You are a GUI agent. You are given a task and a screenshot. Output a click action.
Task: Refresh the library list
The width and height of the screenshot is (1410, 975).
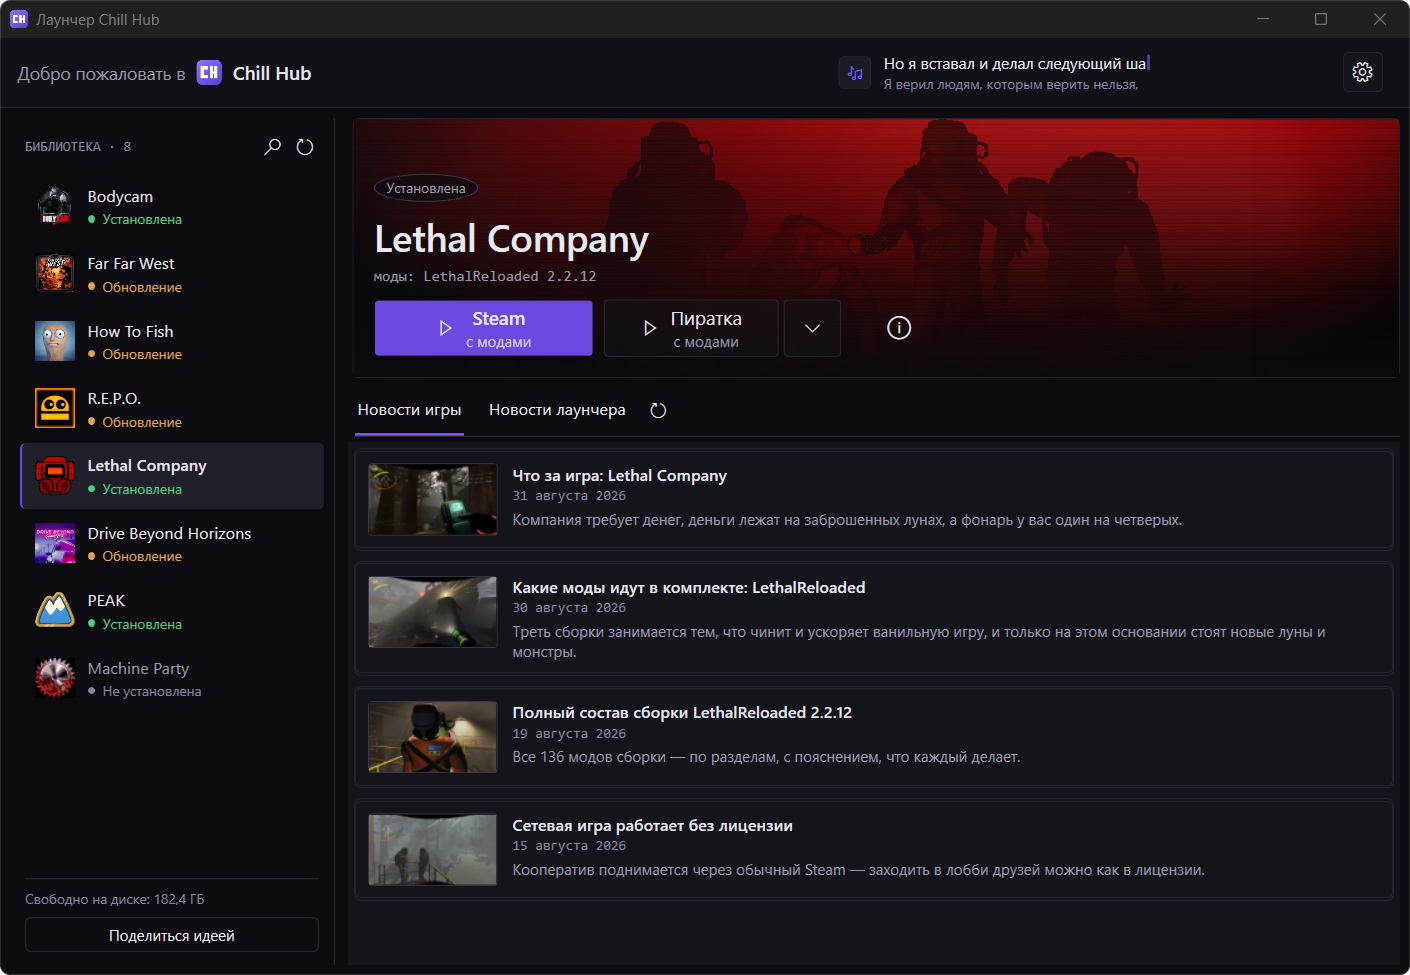coord(305,147)
